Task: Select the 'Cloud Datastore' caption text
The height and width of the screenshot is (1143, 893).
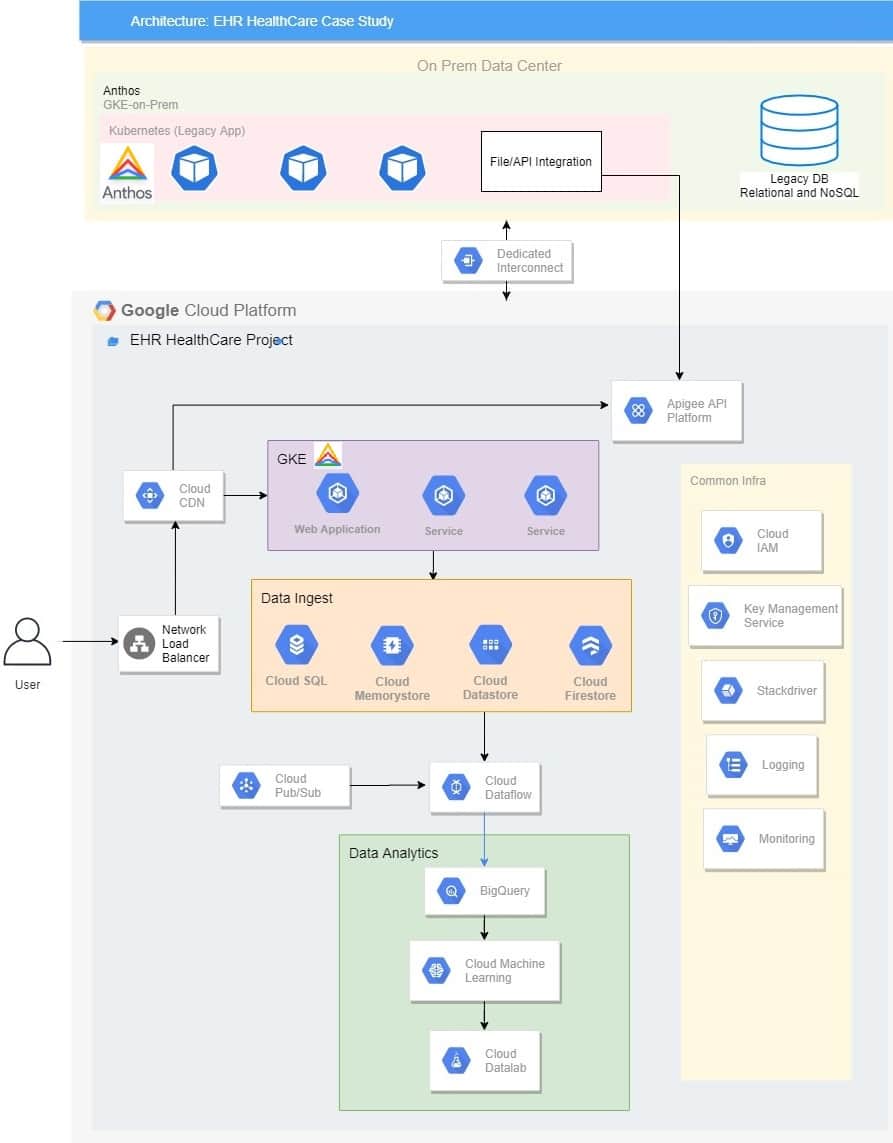Action: (491, 687)
